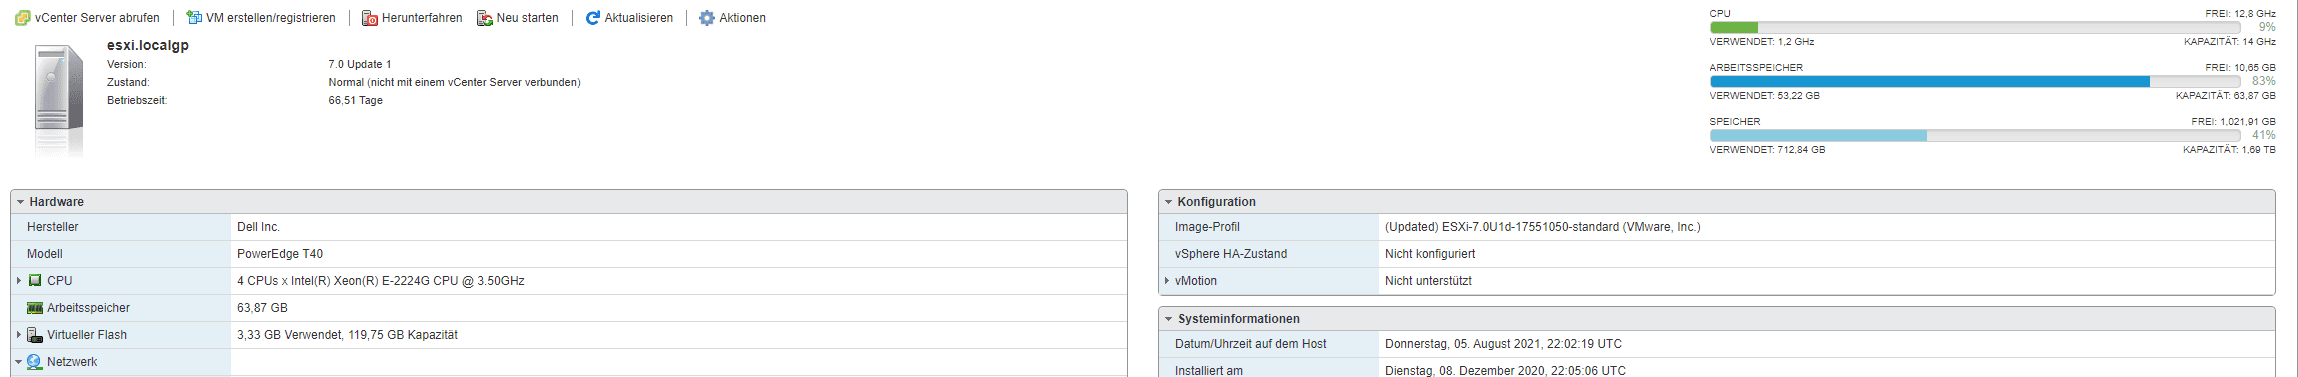Image resolution: width=2298 pixels, height=377 pixels.
Task: Collapse the Hardware panel
Action: 20,202
